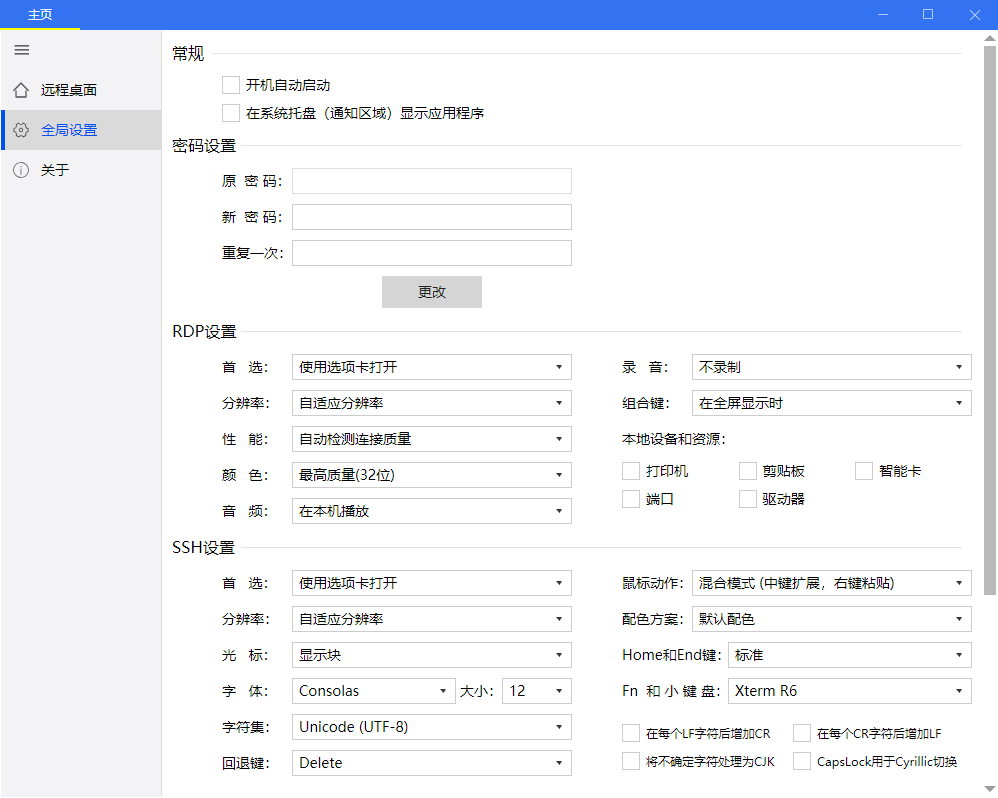The image size is (998, 798).
Task: Open the font size 12 dropdown
Action: click(537, 691)
